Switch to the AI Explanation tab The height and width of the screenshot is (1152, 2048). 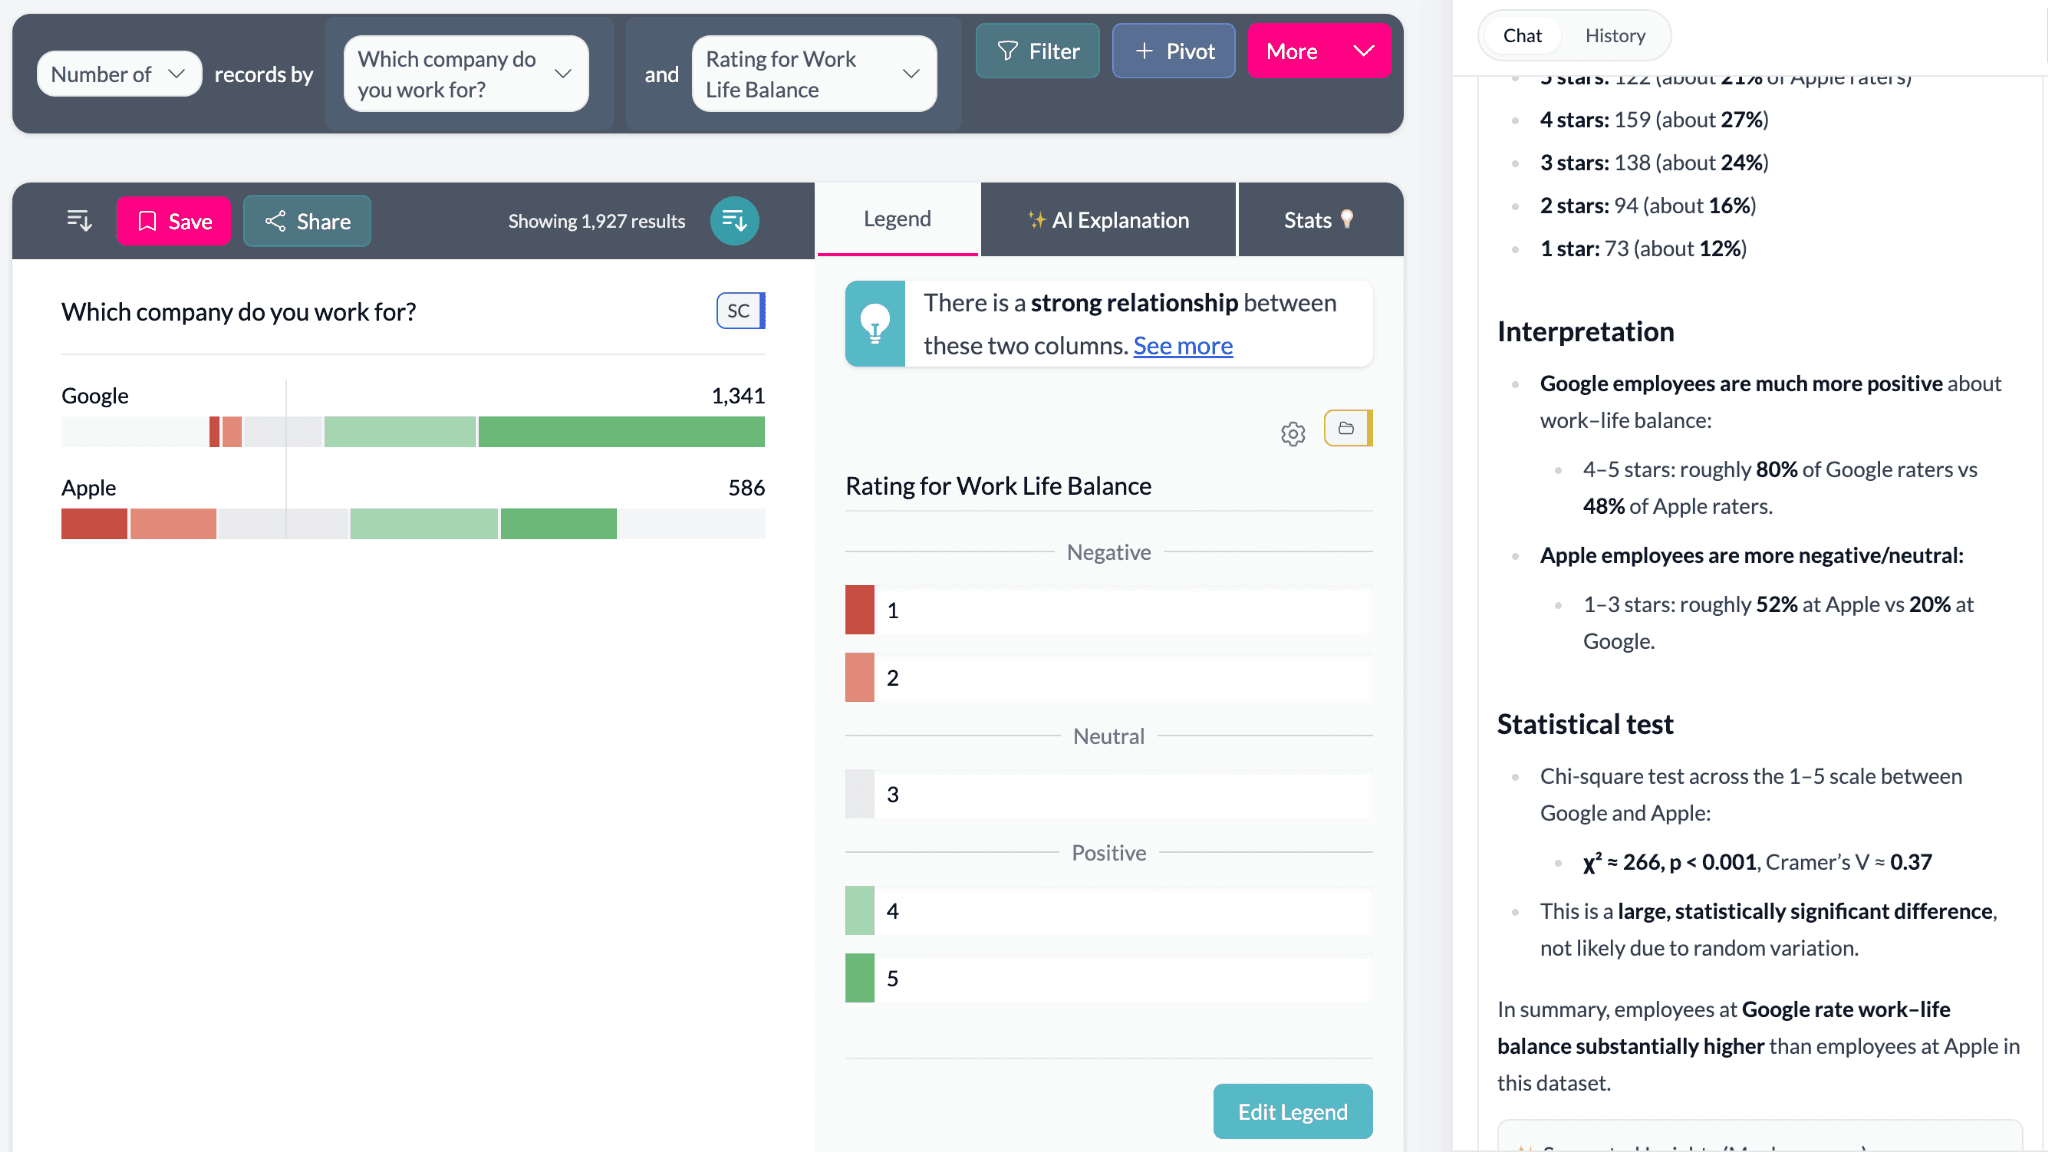point(1109,220)
